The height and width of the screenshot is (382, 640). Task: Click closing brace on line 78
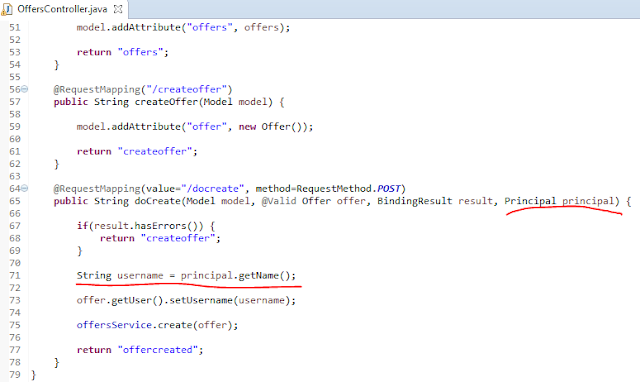coord(57,362)
